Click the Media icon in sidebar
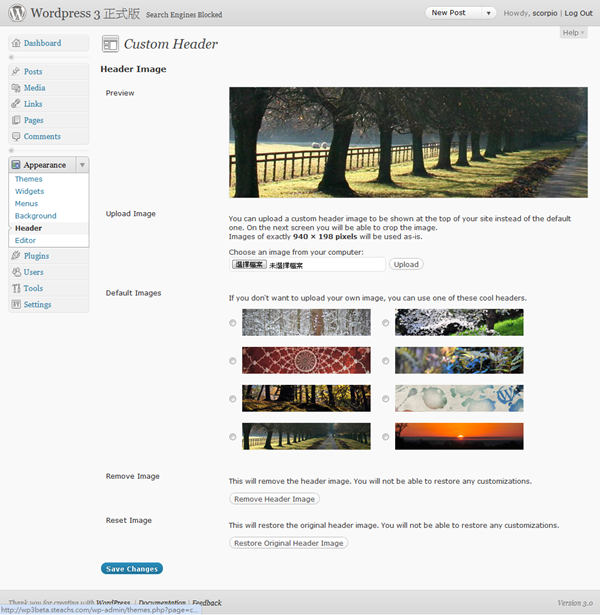This screenshot has height=615, width=600. pyautogui.click(x=16, y=88)
